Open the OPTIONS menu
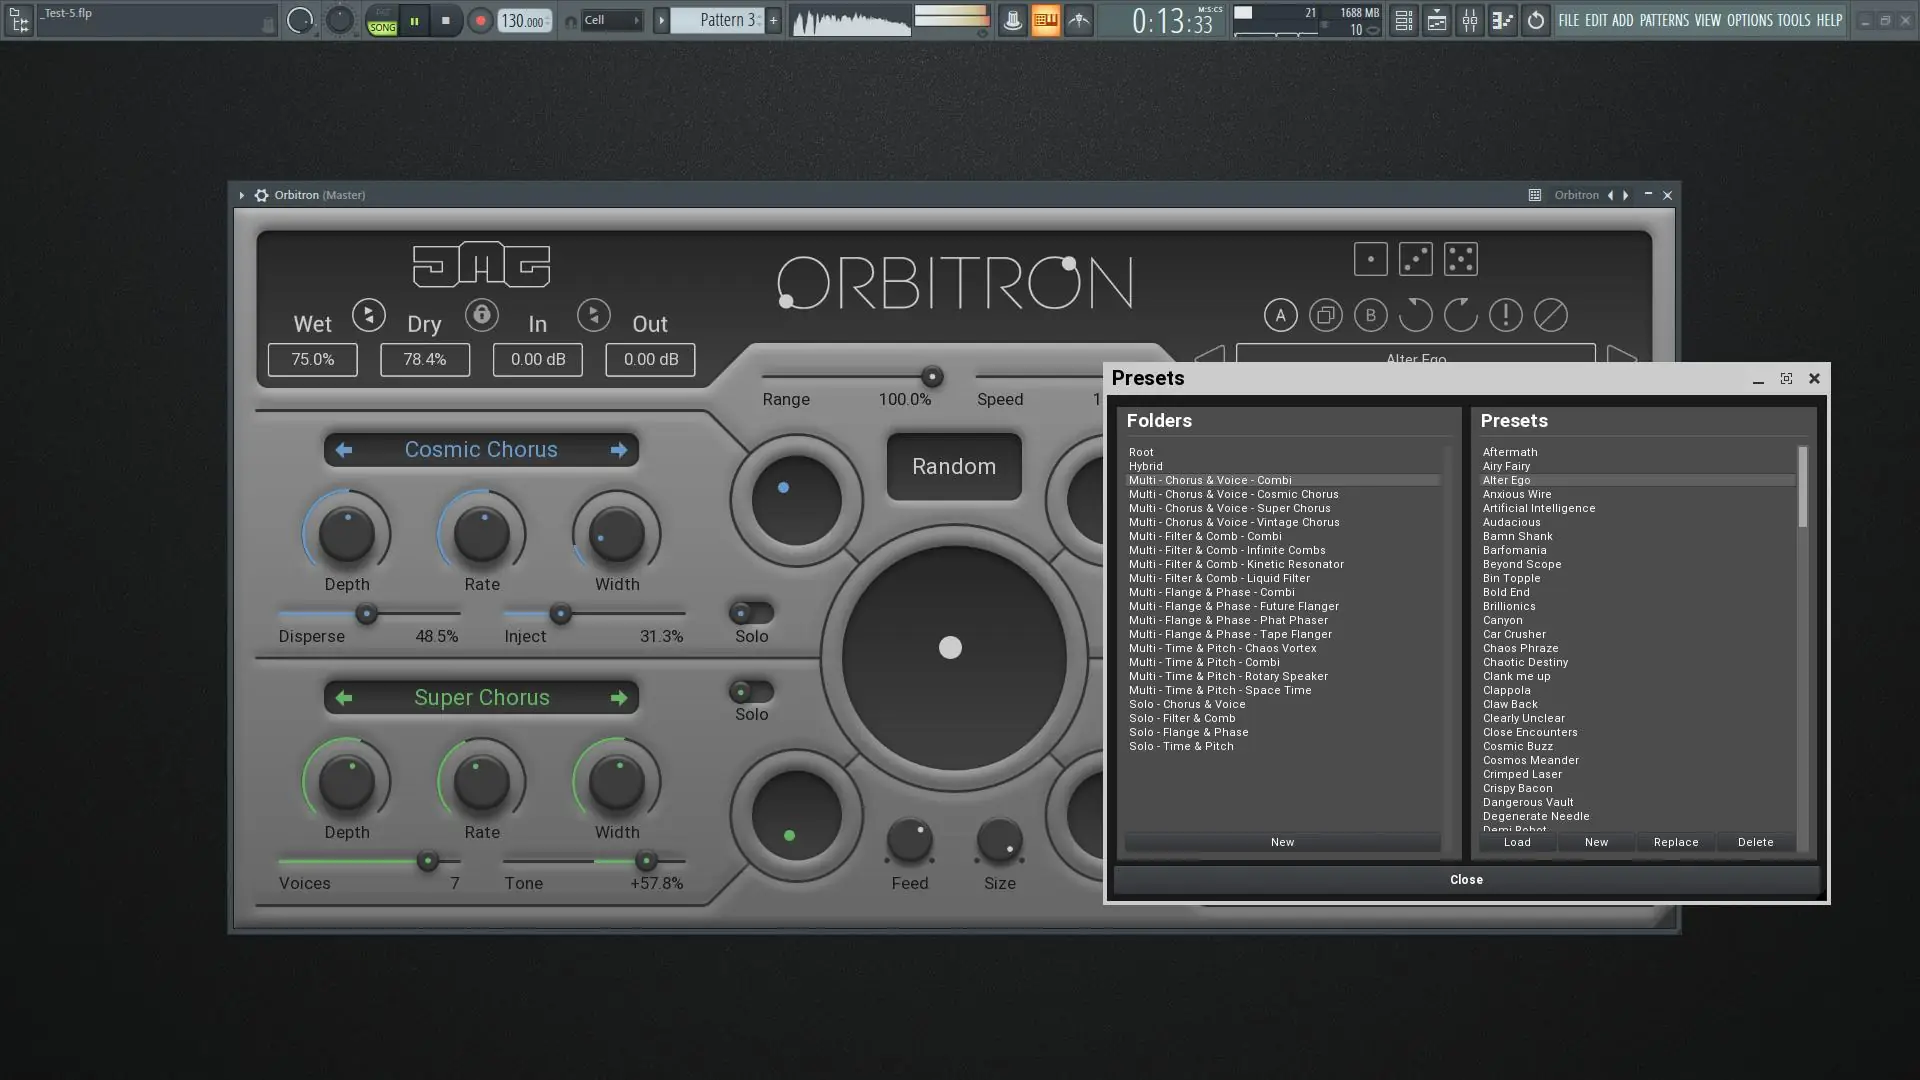 [1749, 20]
